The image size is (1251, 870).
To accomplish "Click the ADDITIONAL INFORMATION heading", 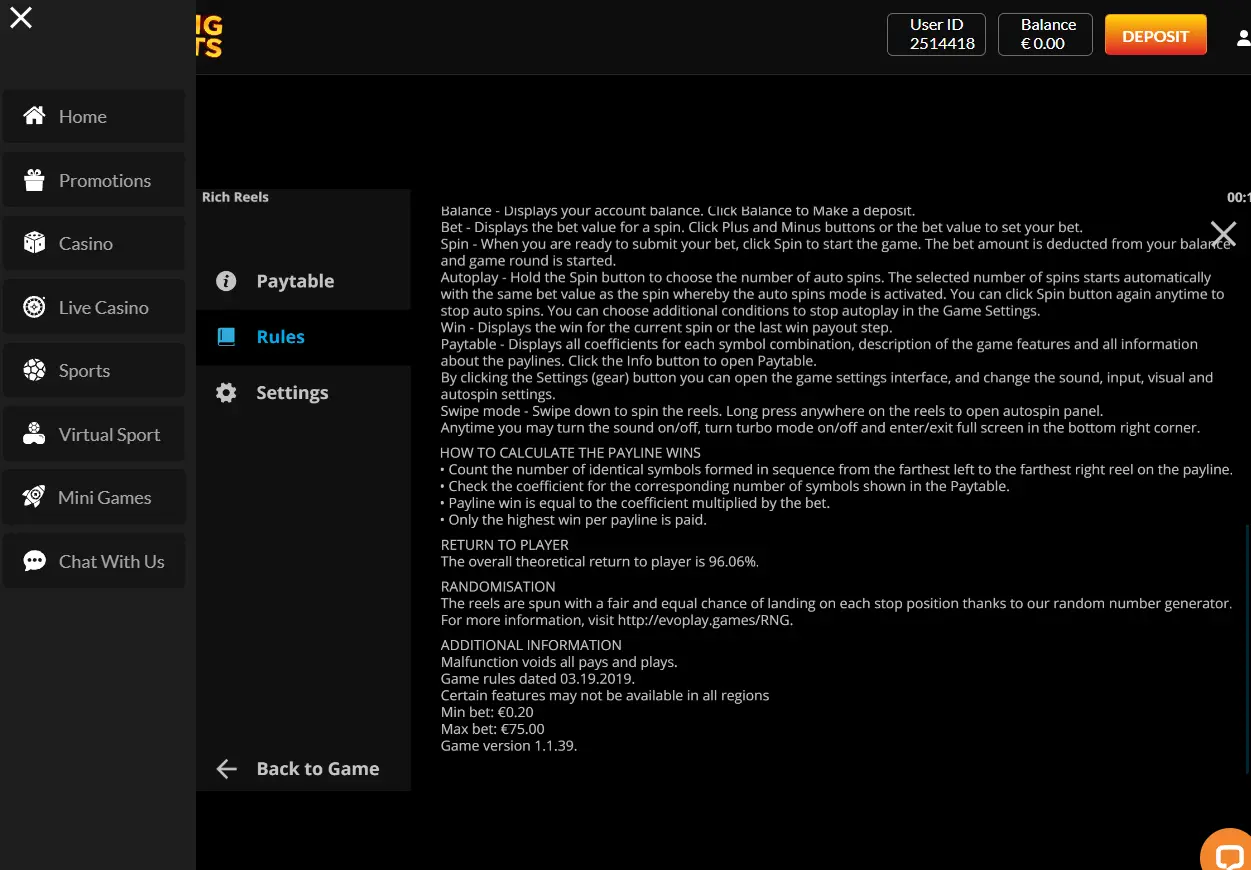I will (x=531, y=645).
